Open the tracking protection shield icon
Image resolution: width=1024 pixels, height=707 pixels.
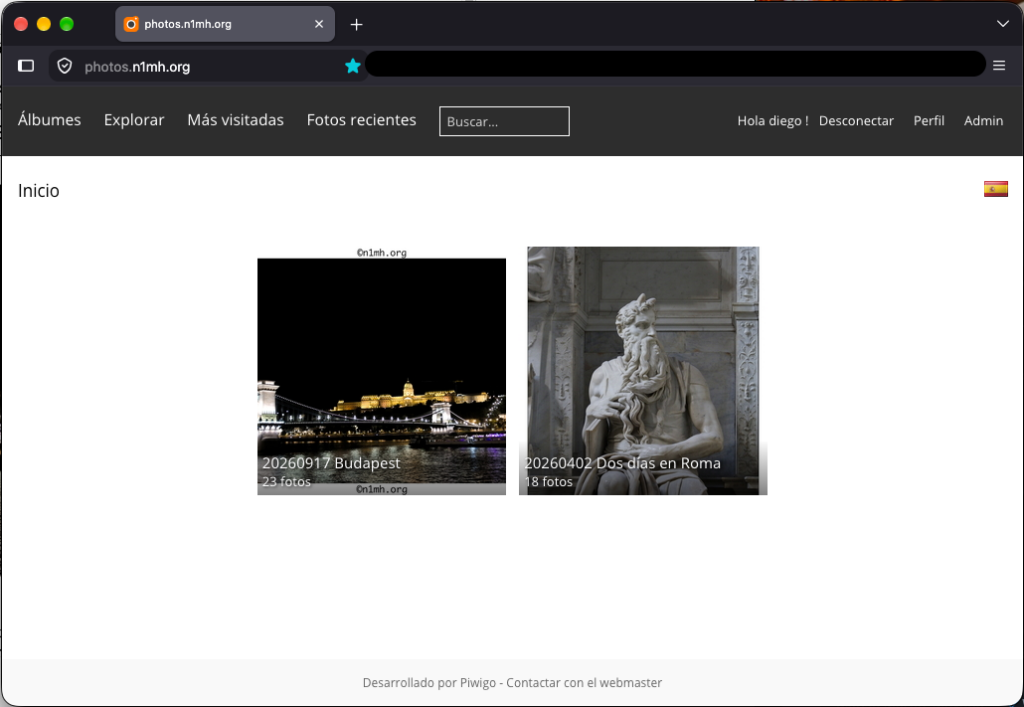[64, 66]
